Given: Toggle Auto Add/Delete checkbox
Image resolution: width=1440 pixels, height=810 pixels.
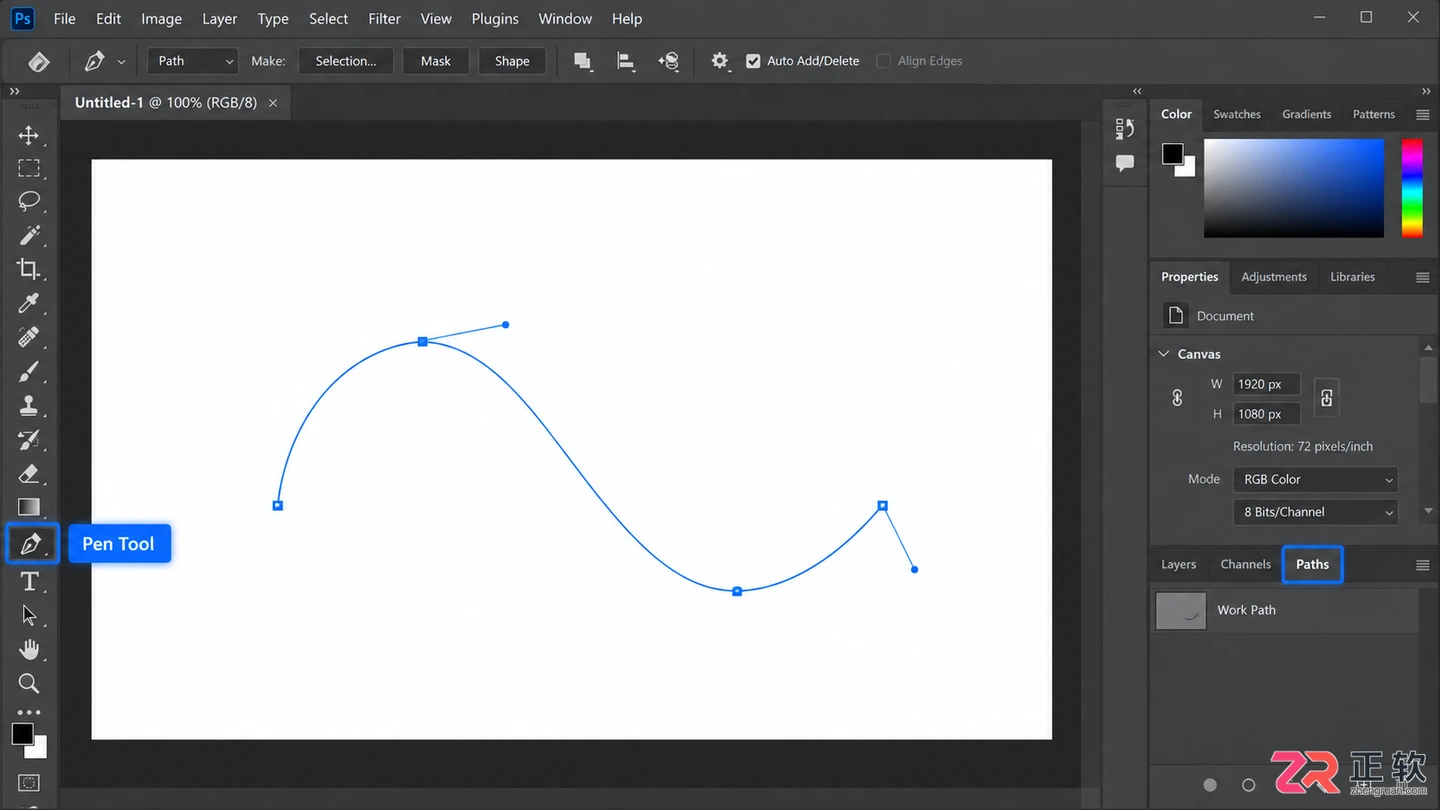Looking at the screenshot, I should tap(753, 61).
